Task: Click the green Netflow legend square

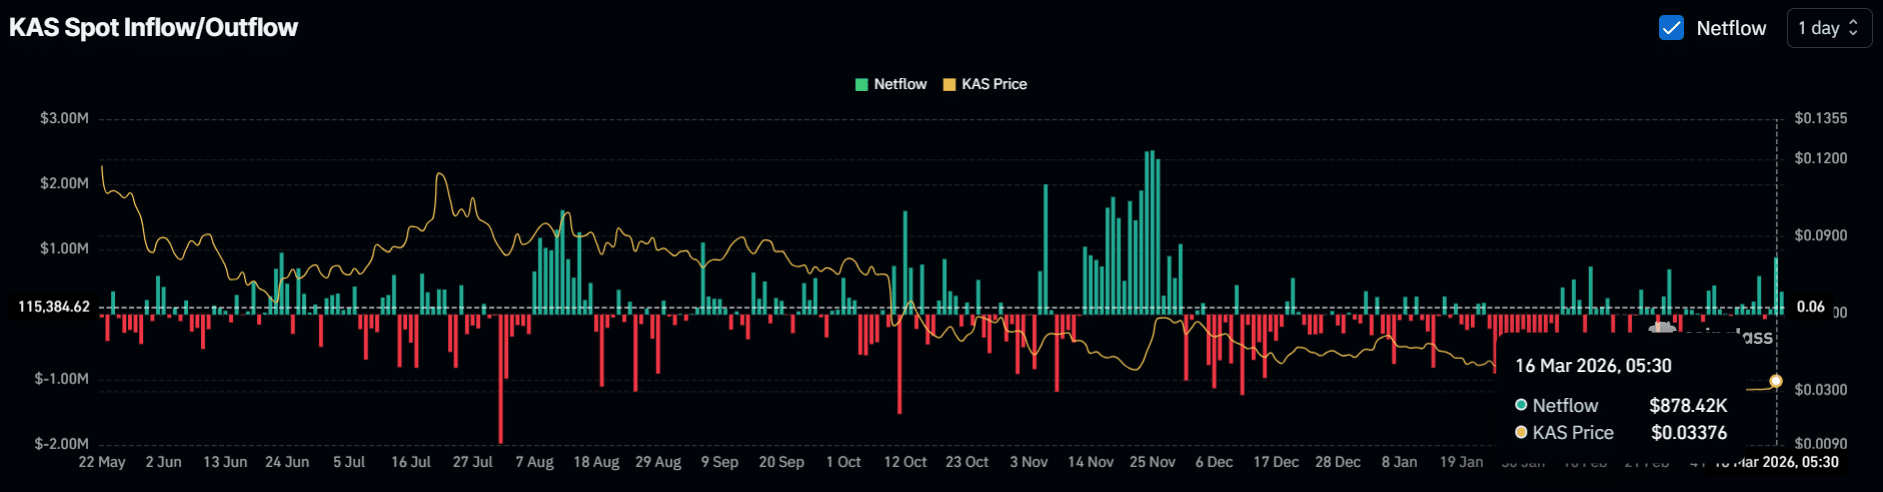Action: pyautogui.click(x=862, y=85)
